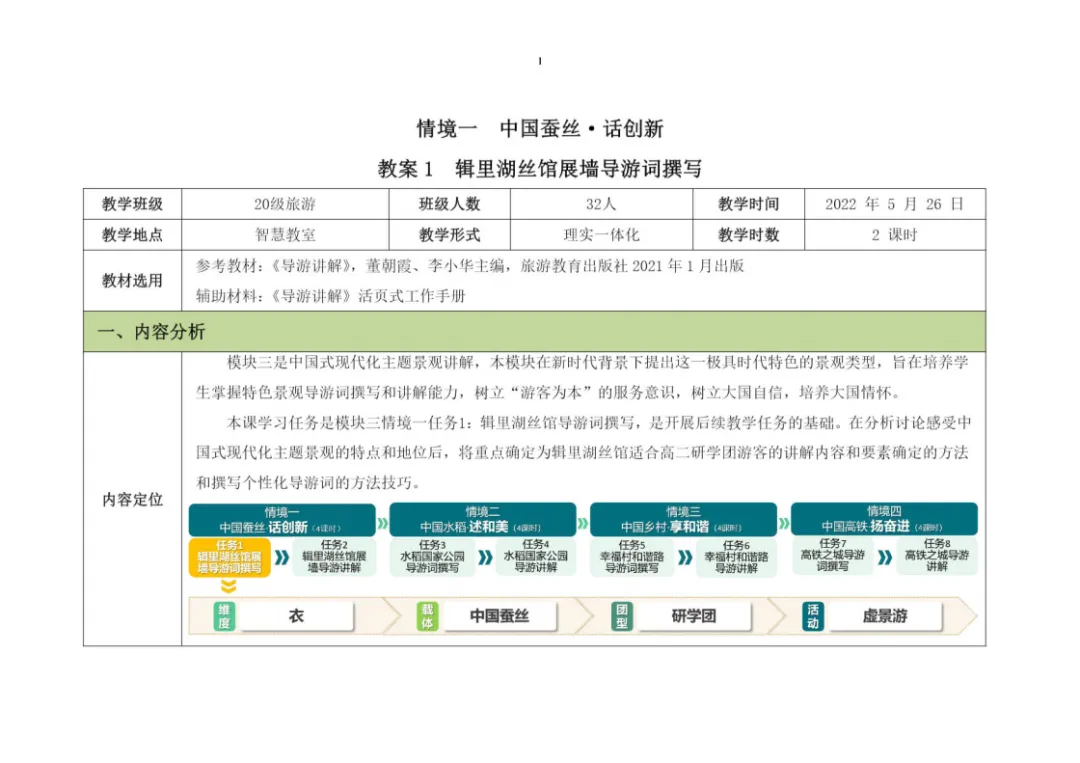Click the 研学团 box in the bottom banner
The height and width of the screenshot is (763, 1080).
click(694, 616)
